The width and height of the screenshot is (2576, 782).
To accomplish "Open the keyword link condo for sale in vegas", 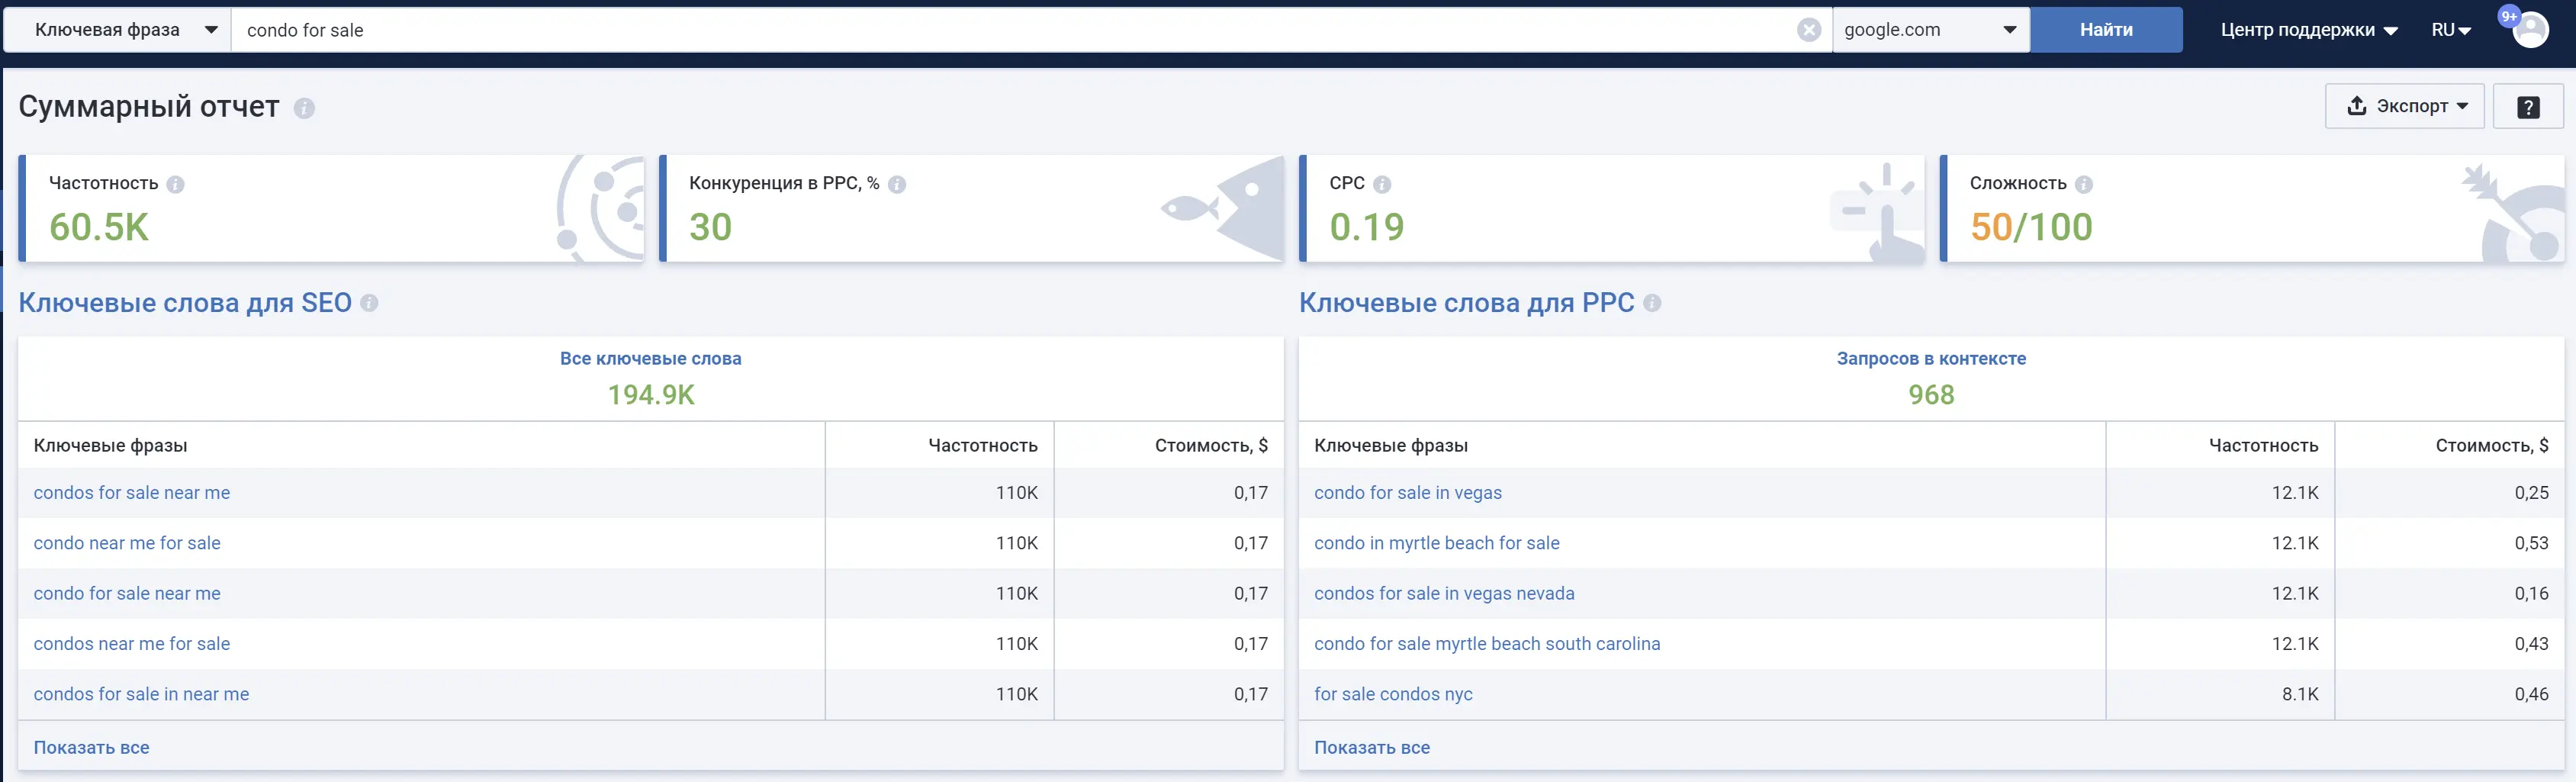I will click(1408, 492).
